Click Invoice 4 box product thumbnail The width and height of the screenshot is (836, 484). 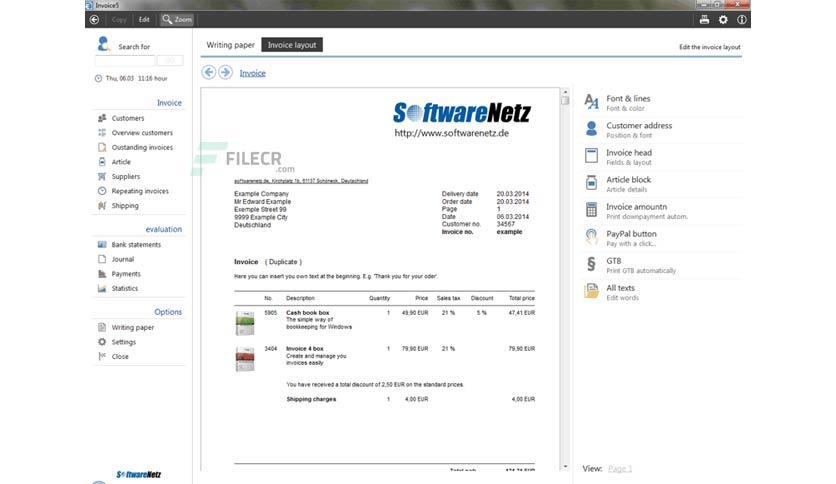click(245, 358)
